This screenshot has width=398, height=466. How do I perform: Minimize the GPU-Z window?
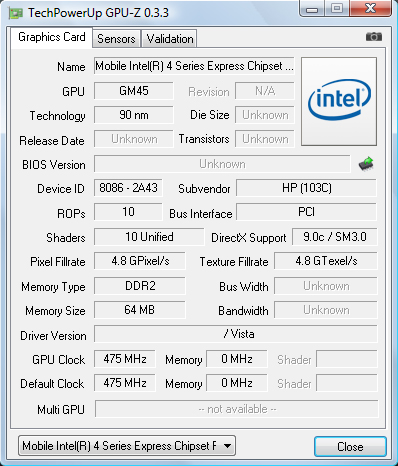pos(312,9)
